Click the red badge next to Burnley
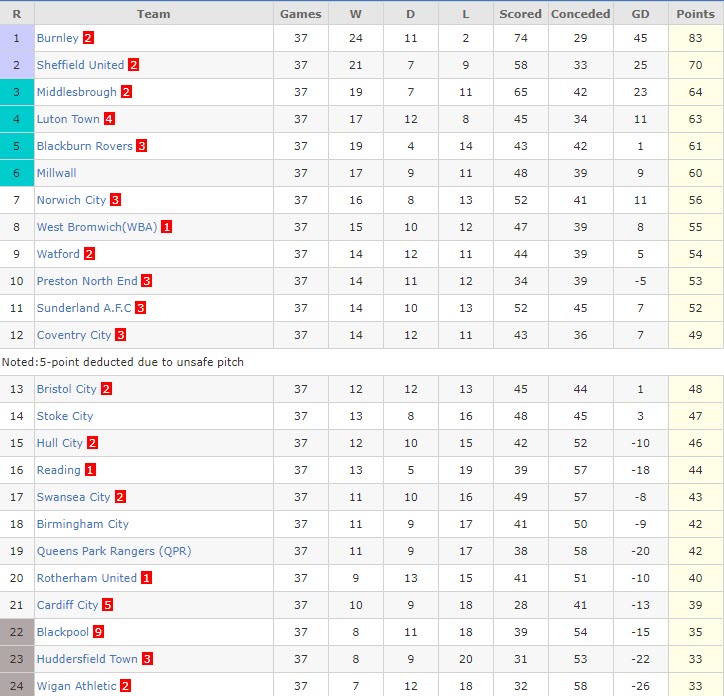 (88, 38)
